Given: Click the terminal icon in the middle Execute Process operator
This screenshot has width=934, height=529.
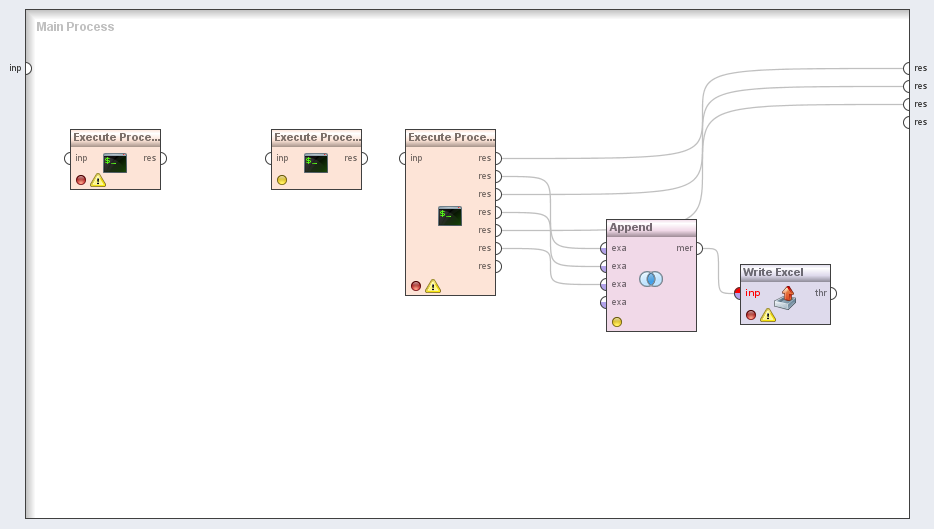Looking at the screenshot, I should pos(316,163).
